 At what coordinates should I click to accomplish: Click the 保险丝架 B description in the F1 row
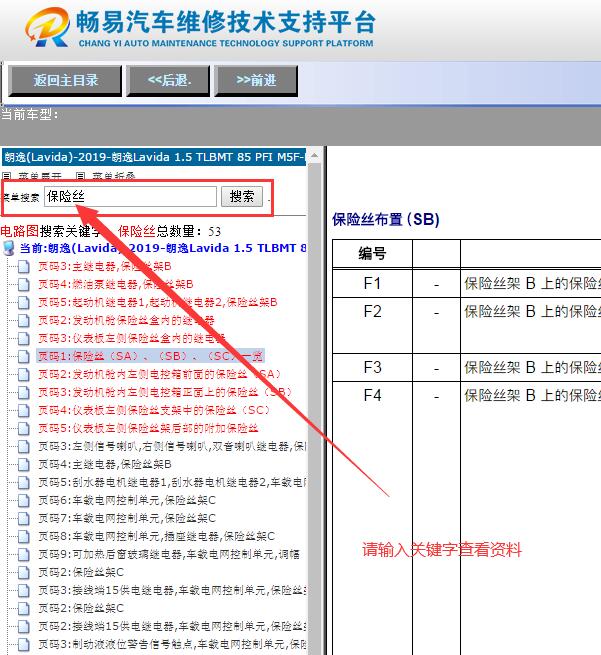click(x=532, y=283)
